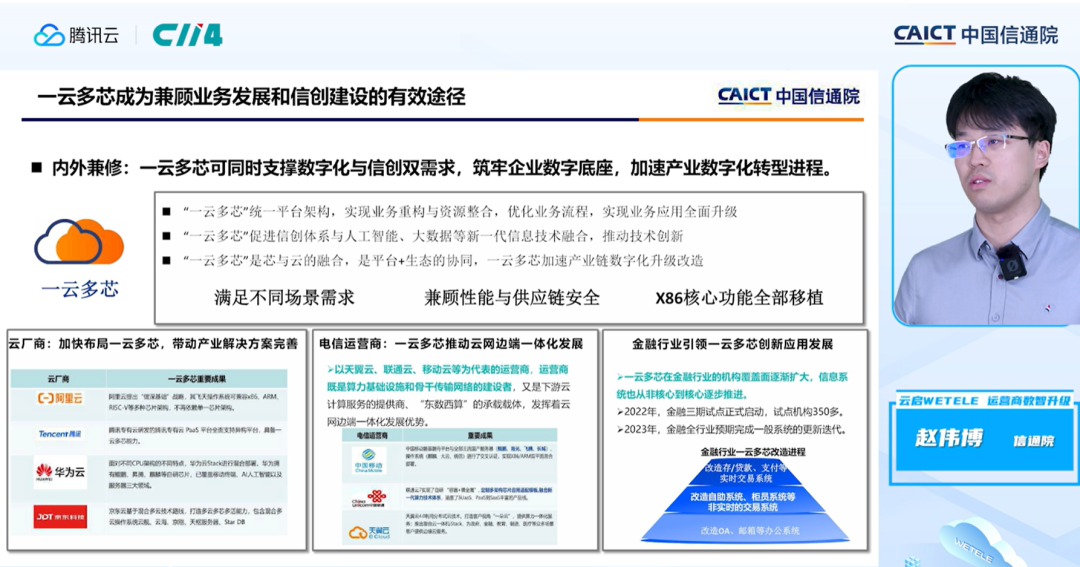Click the phrase X86核心功能全部移植
This screenshot has width=1080, height=567.
pyautogui.click(x=739, y=298)
